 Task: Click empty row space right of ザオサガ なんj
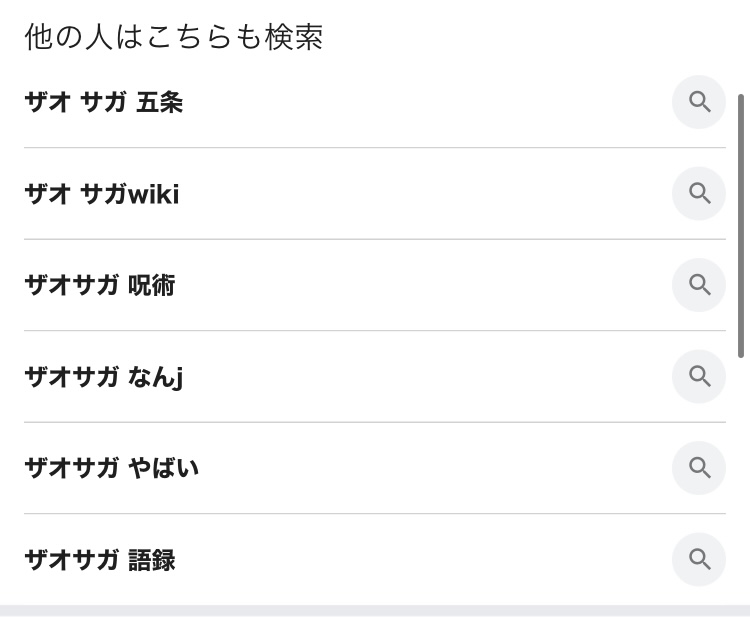point(420,377)
